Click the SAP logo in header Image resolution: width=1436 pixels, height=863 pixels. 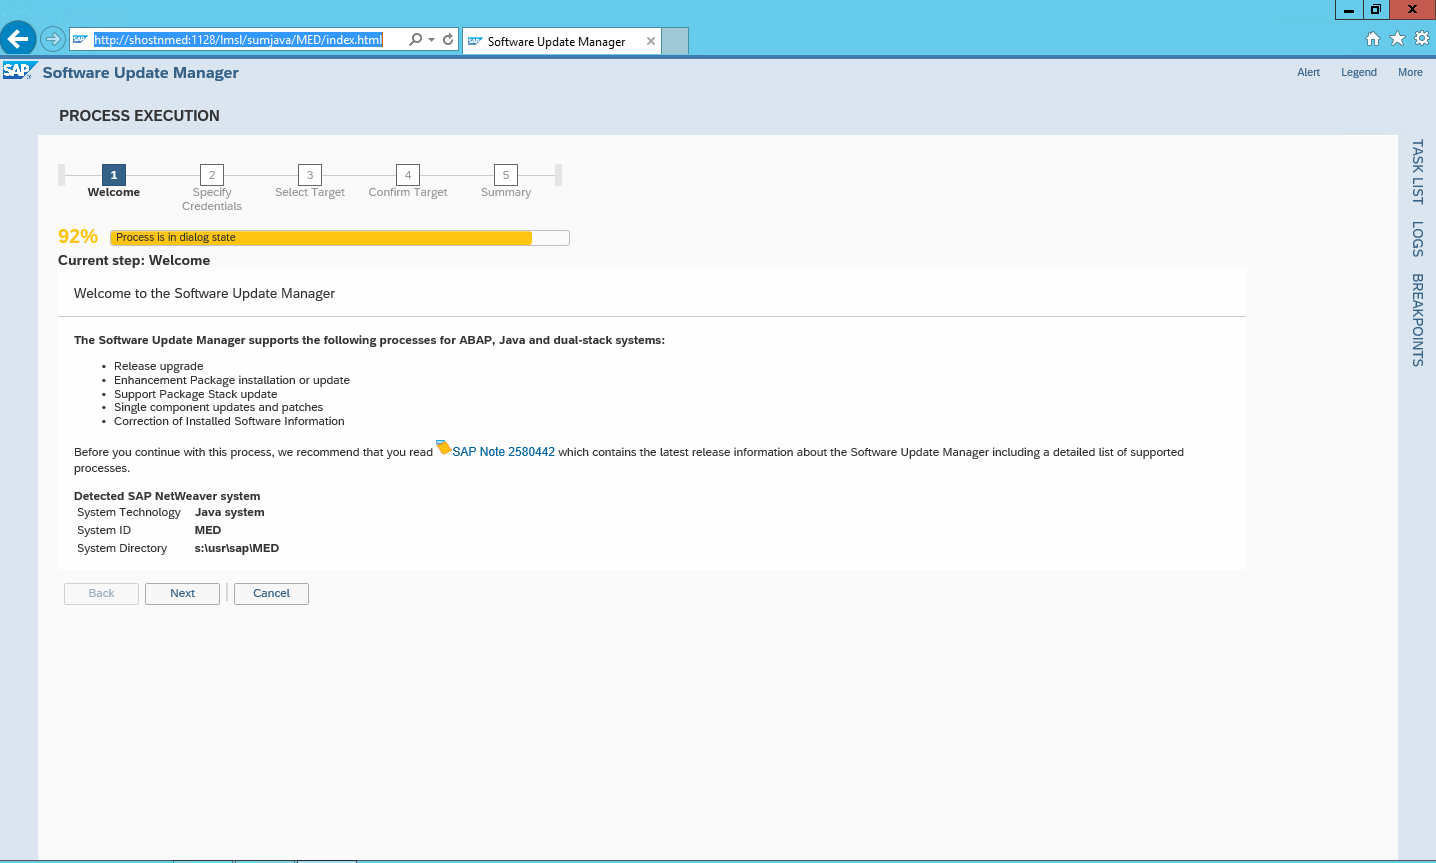point(18,71)
